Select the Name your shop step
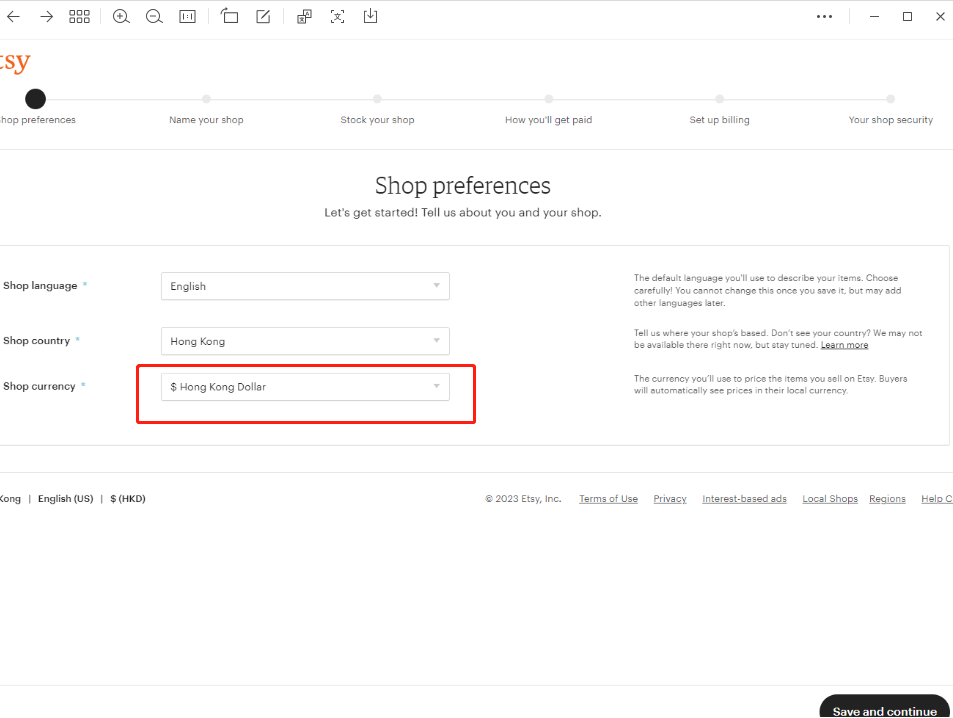953x718 pixels. (206, 119)
